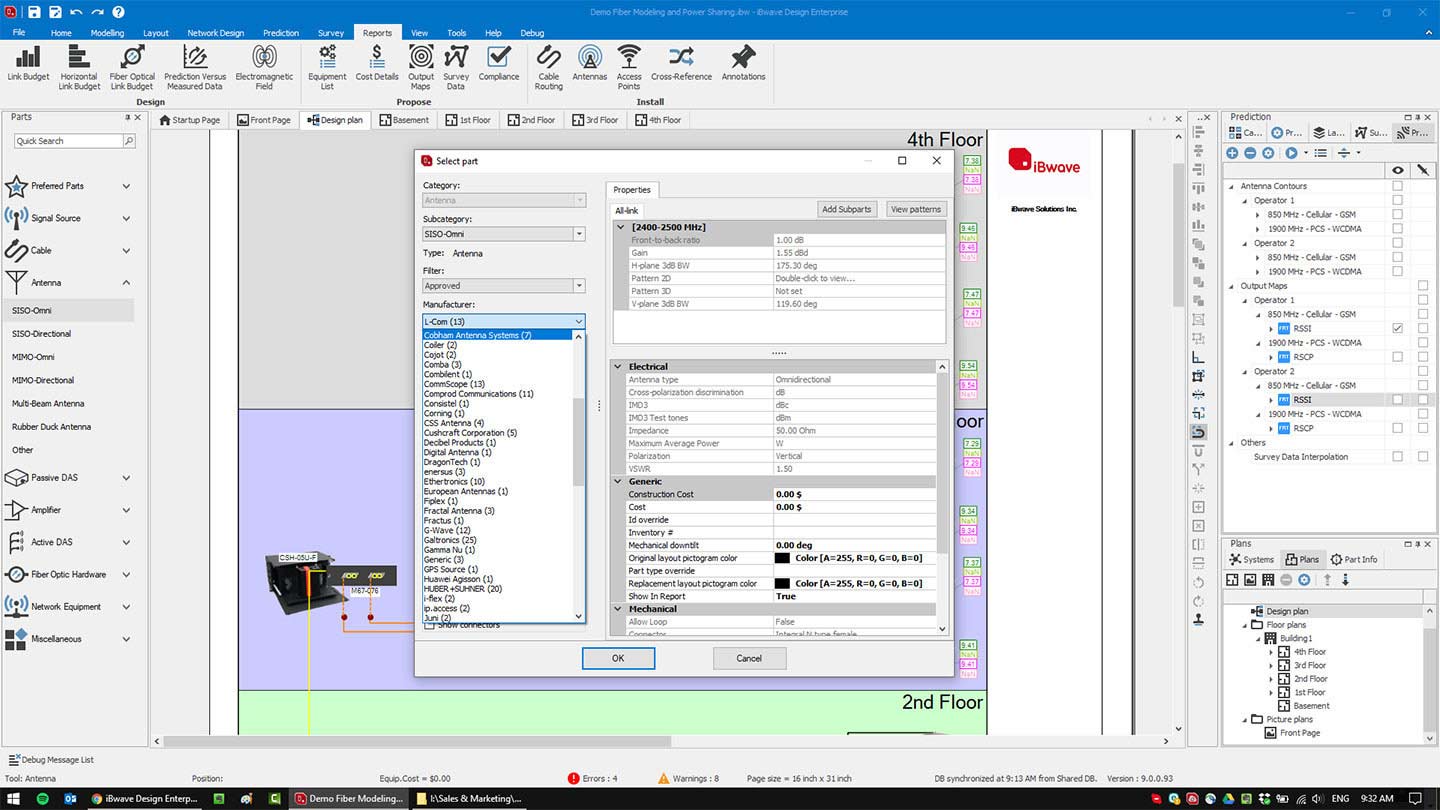Screen dimensions: 1440x810
Task: Open the Antennas install report
Action: coord(590,64)
